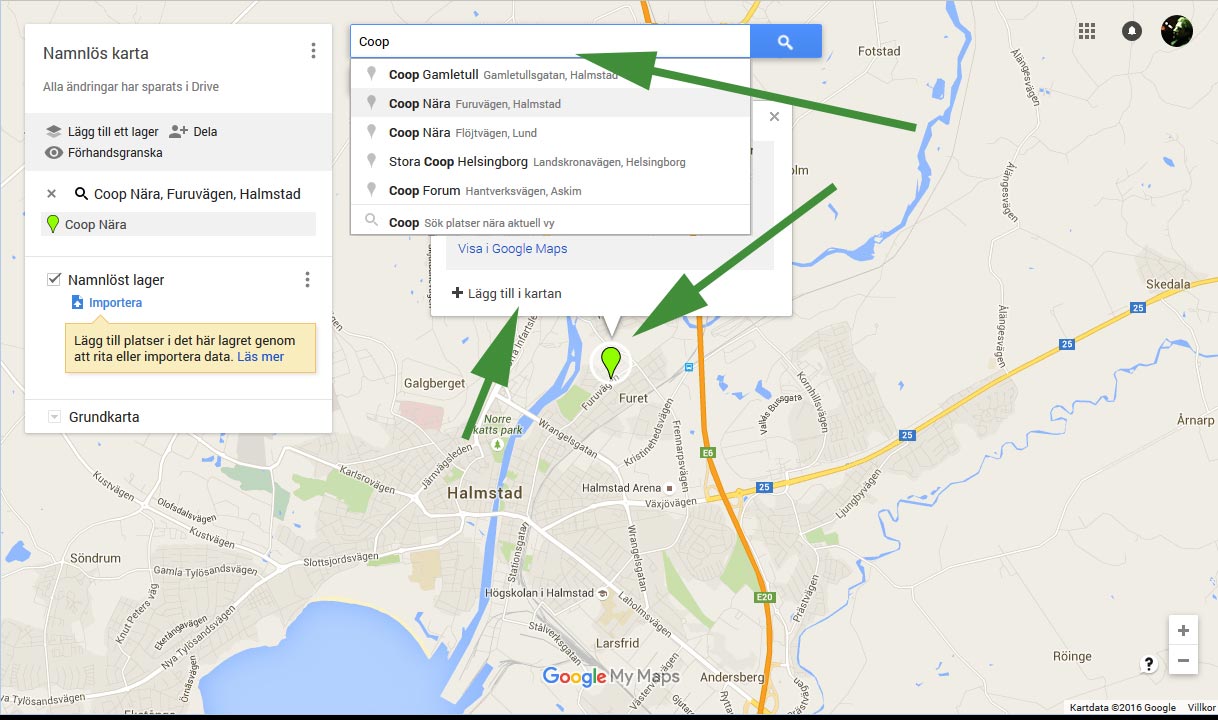Click the green Coop Nära map pin
Image resolution: width=1218 pixels, height=720 pixels.
click(x=610, y=361)
